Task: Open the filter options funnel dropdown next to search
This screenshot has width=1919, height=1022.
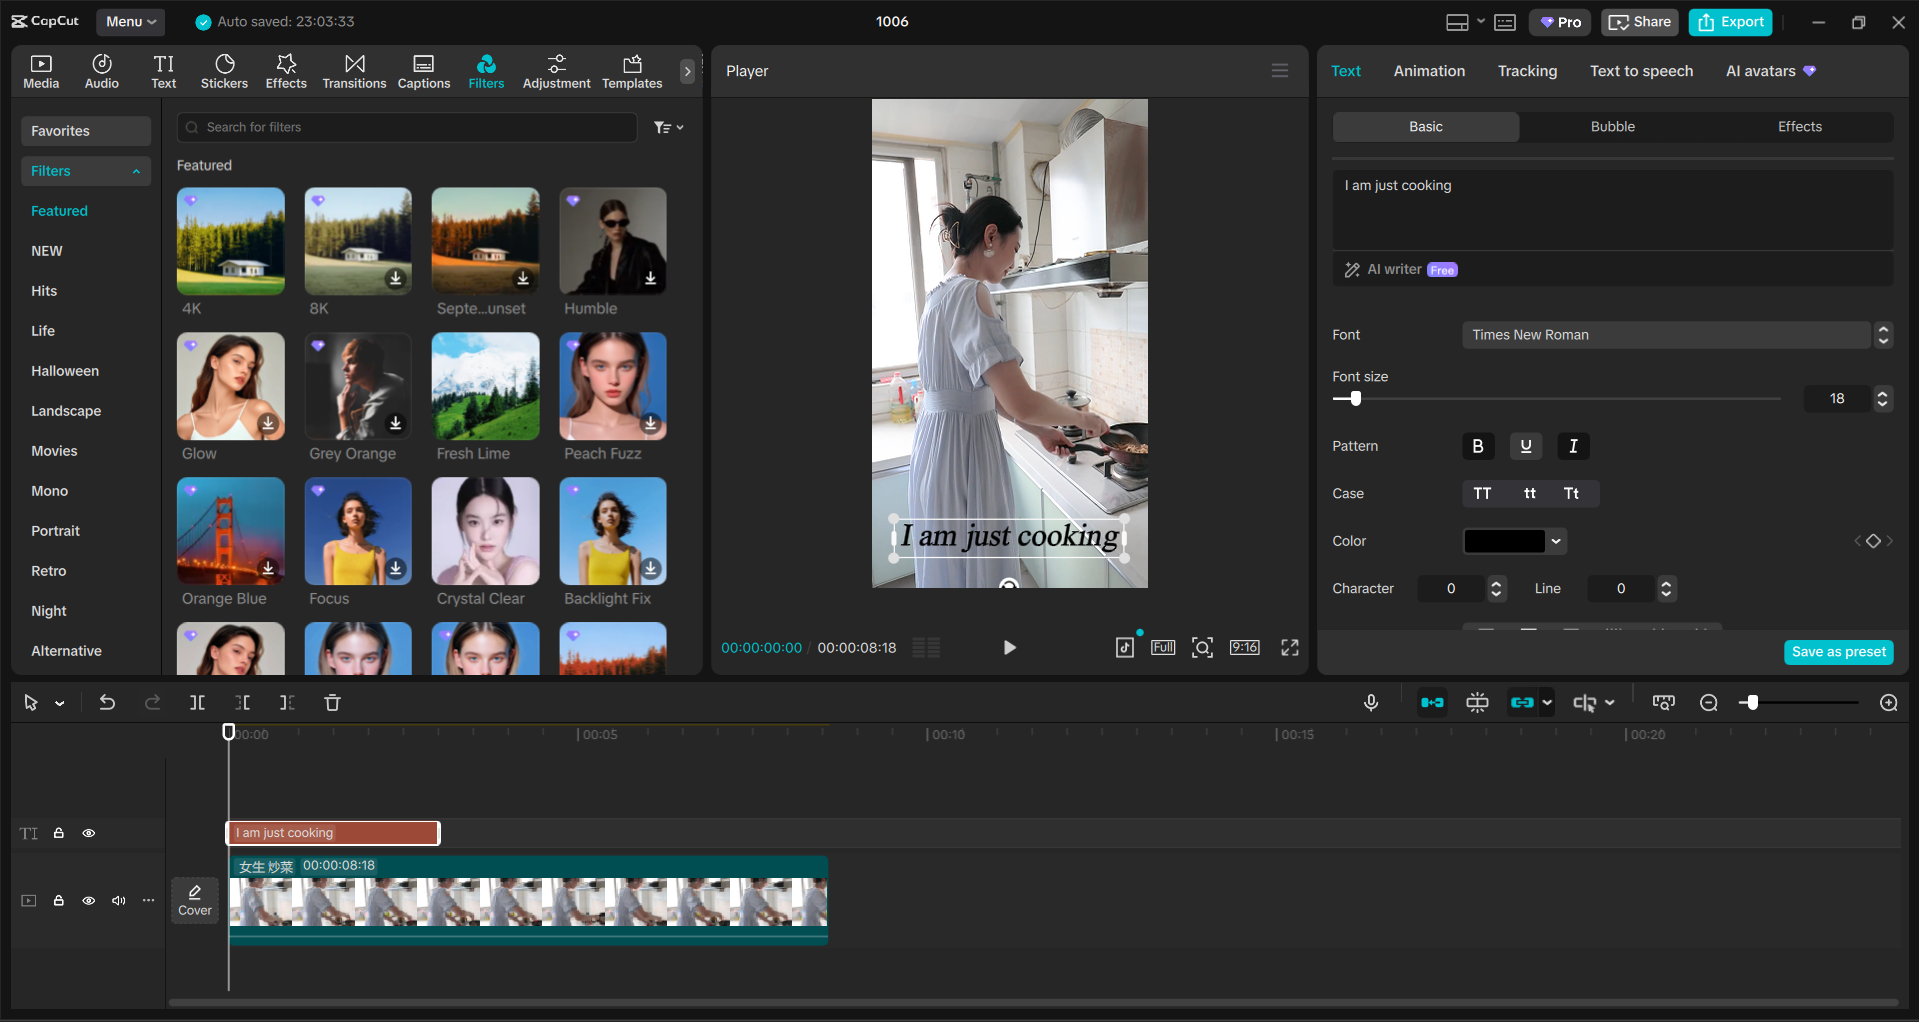Action: (668, 127)
